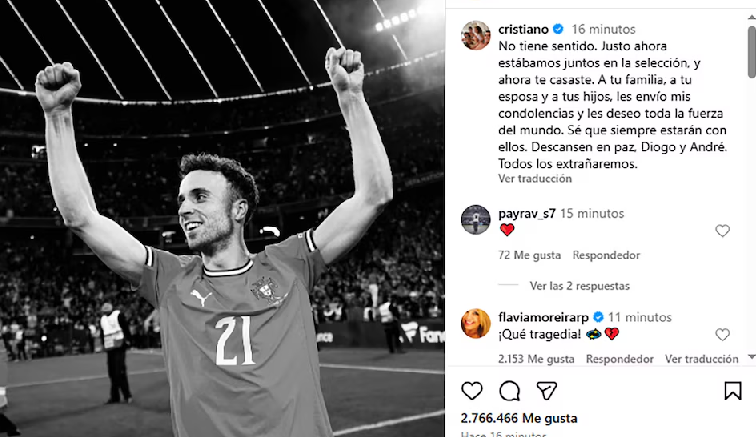Open cristiano's profile avatar
Image resolution: width=756 pixels, height=437 pixels.
coord(475,35)
